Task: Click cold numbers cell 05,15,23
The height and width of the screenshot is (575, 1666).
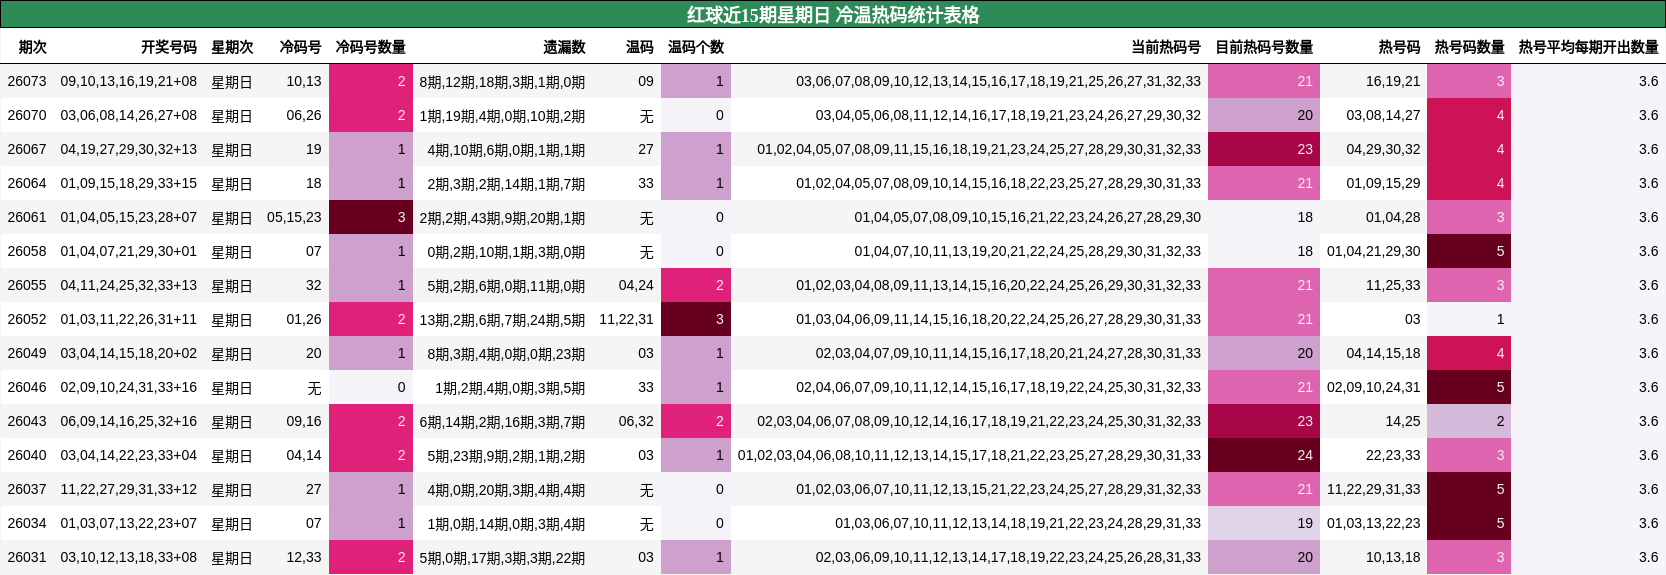Action: (294, 217)
